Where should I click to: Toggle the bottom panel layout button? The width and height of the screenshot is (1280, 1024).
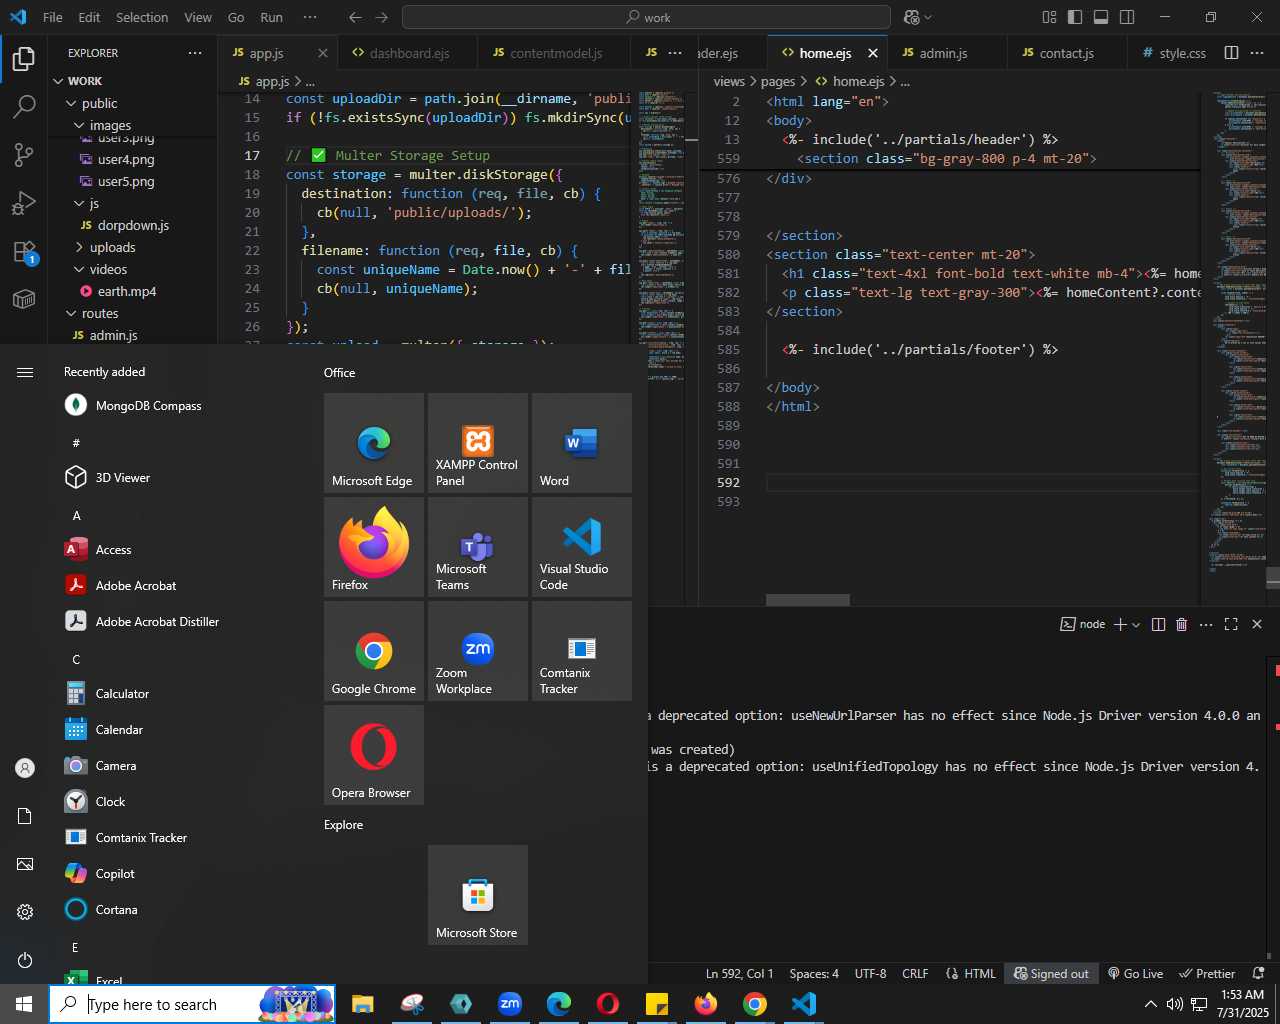click(1101, 17)
